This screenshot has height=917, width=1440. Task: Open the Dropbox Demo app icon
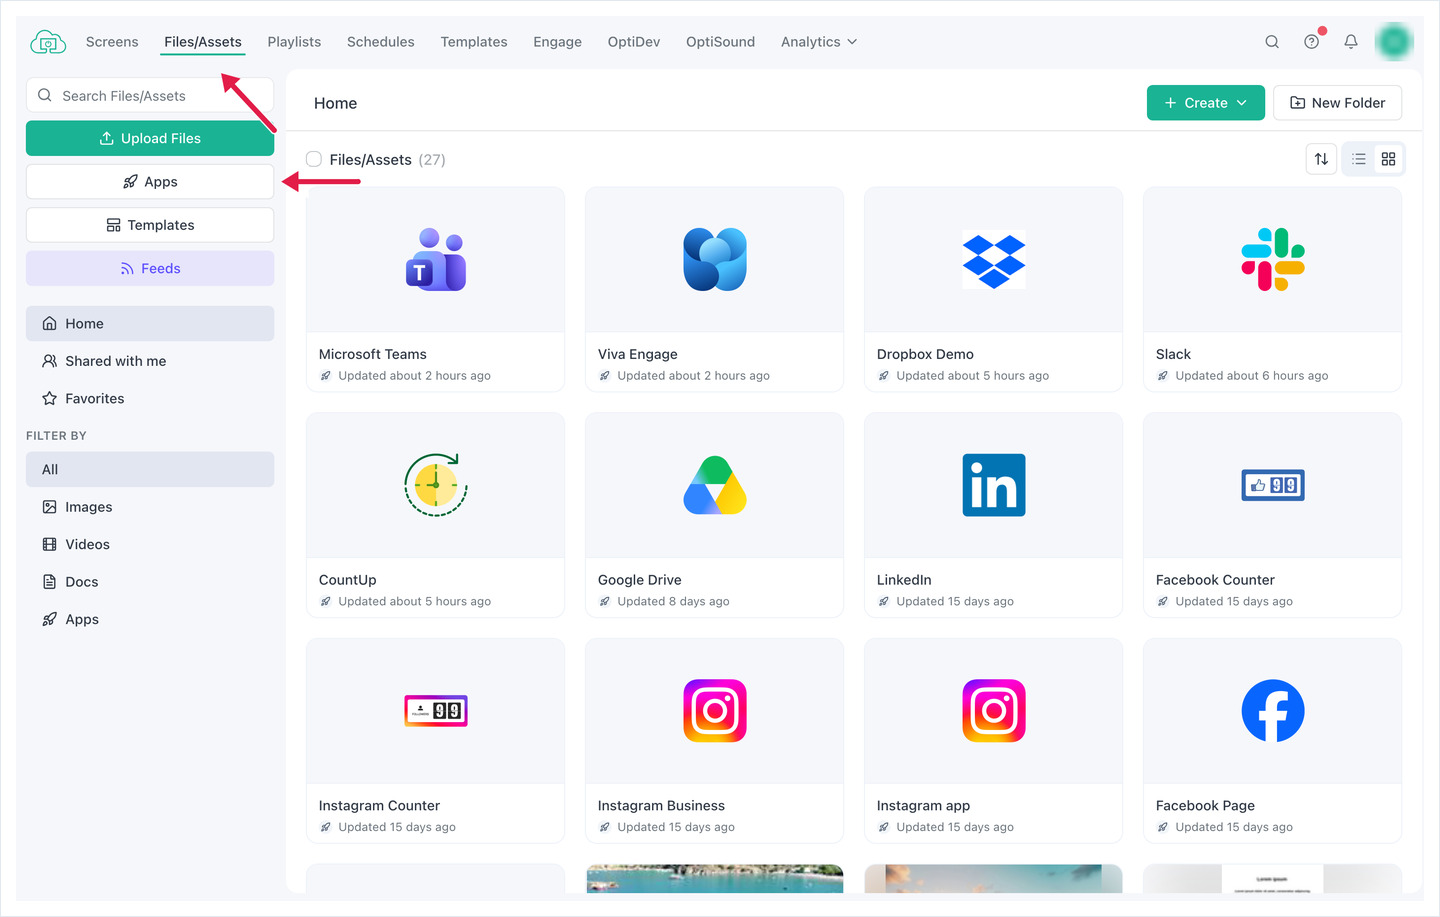[x=994, y=260]
